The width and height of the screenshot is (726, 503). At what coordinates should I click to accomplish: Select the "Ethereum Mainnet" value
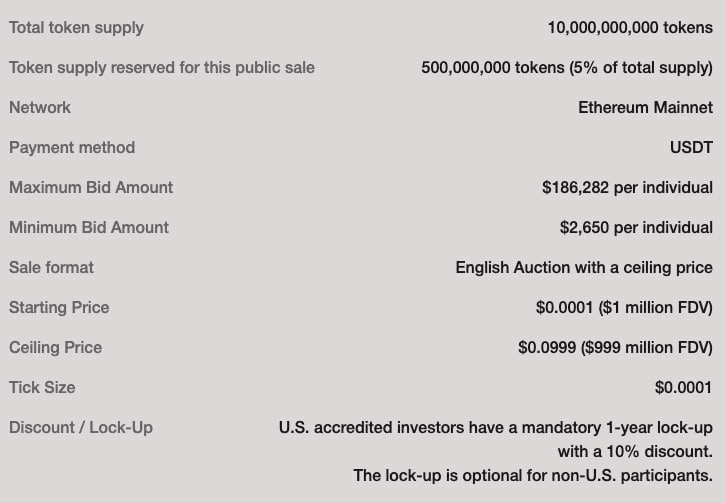(645, 107)
